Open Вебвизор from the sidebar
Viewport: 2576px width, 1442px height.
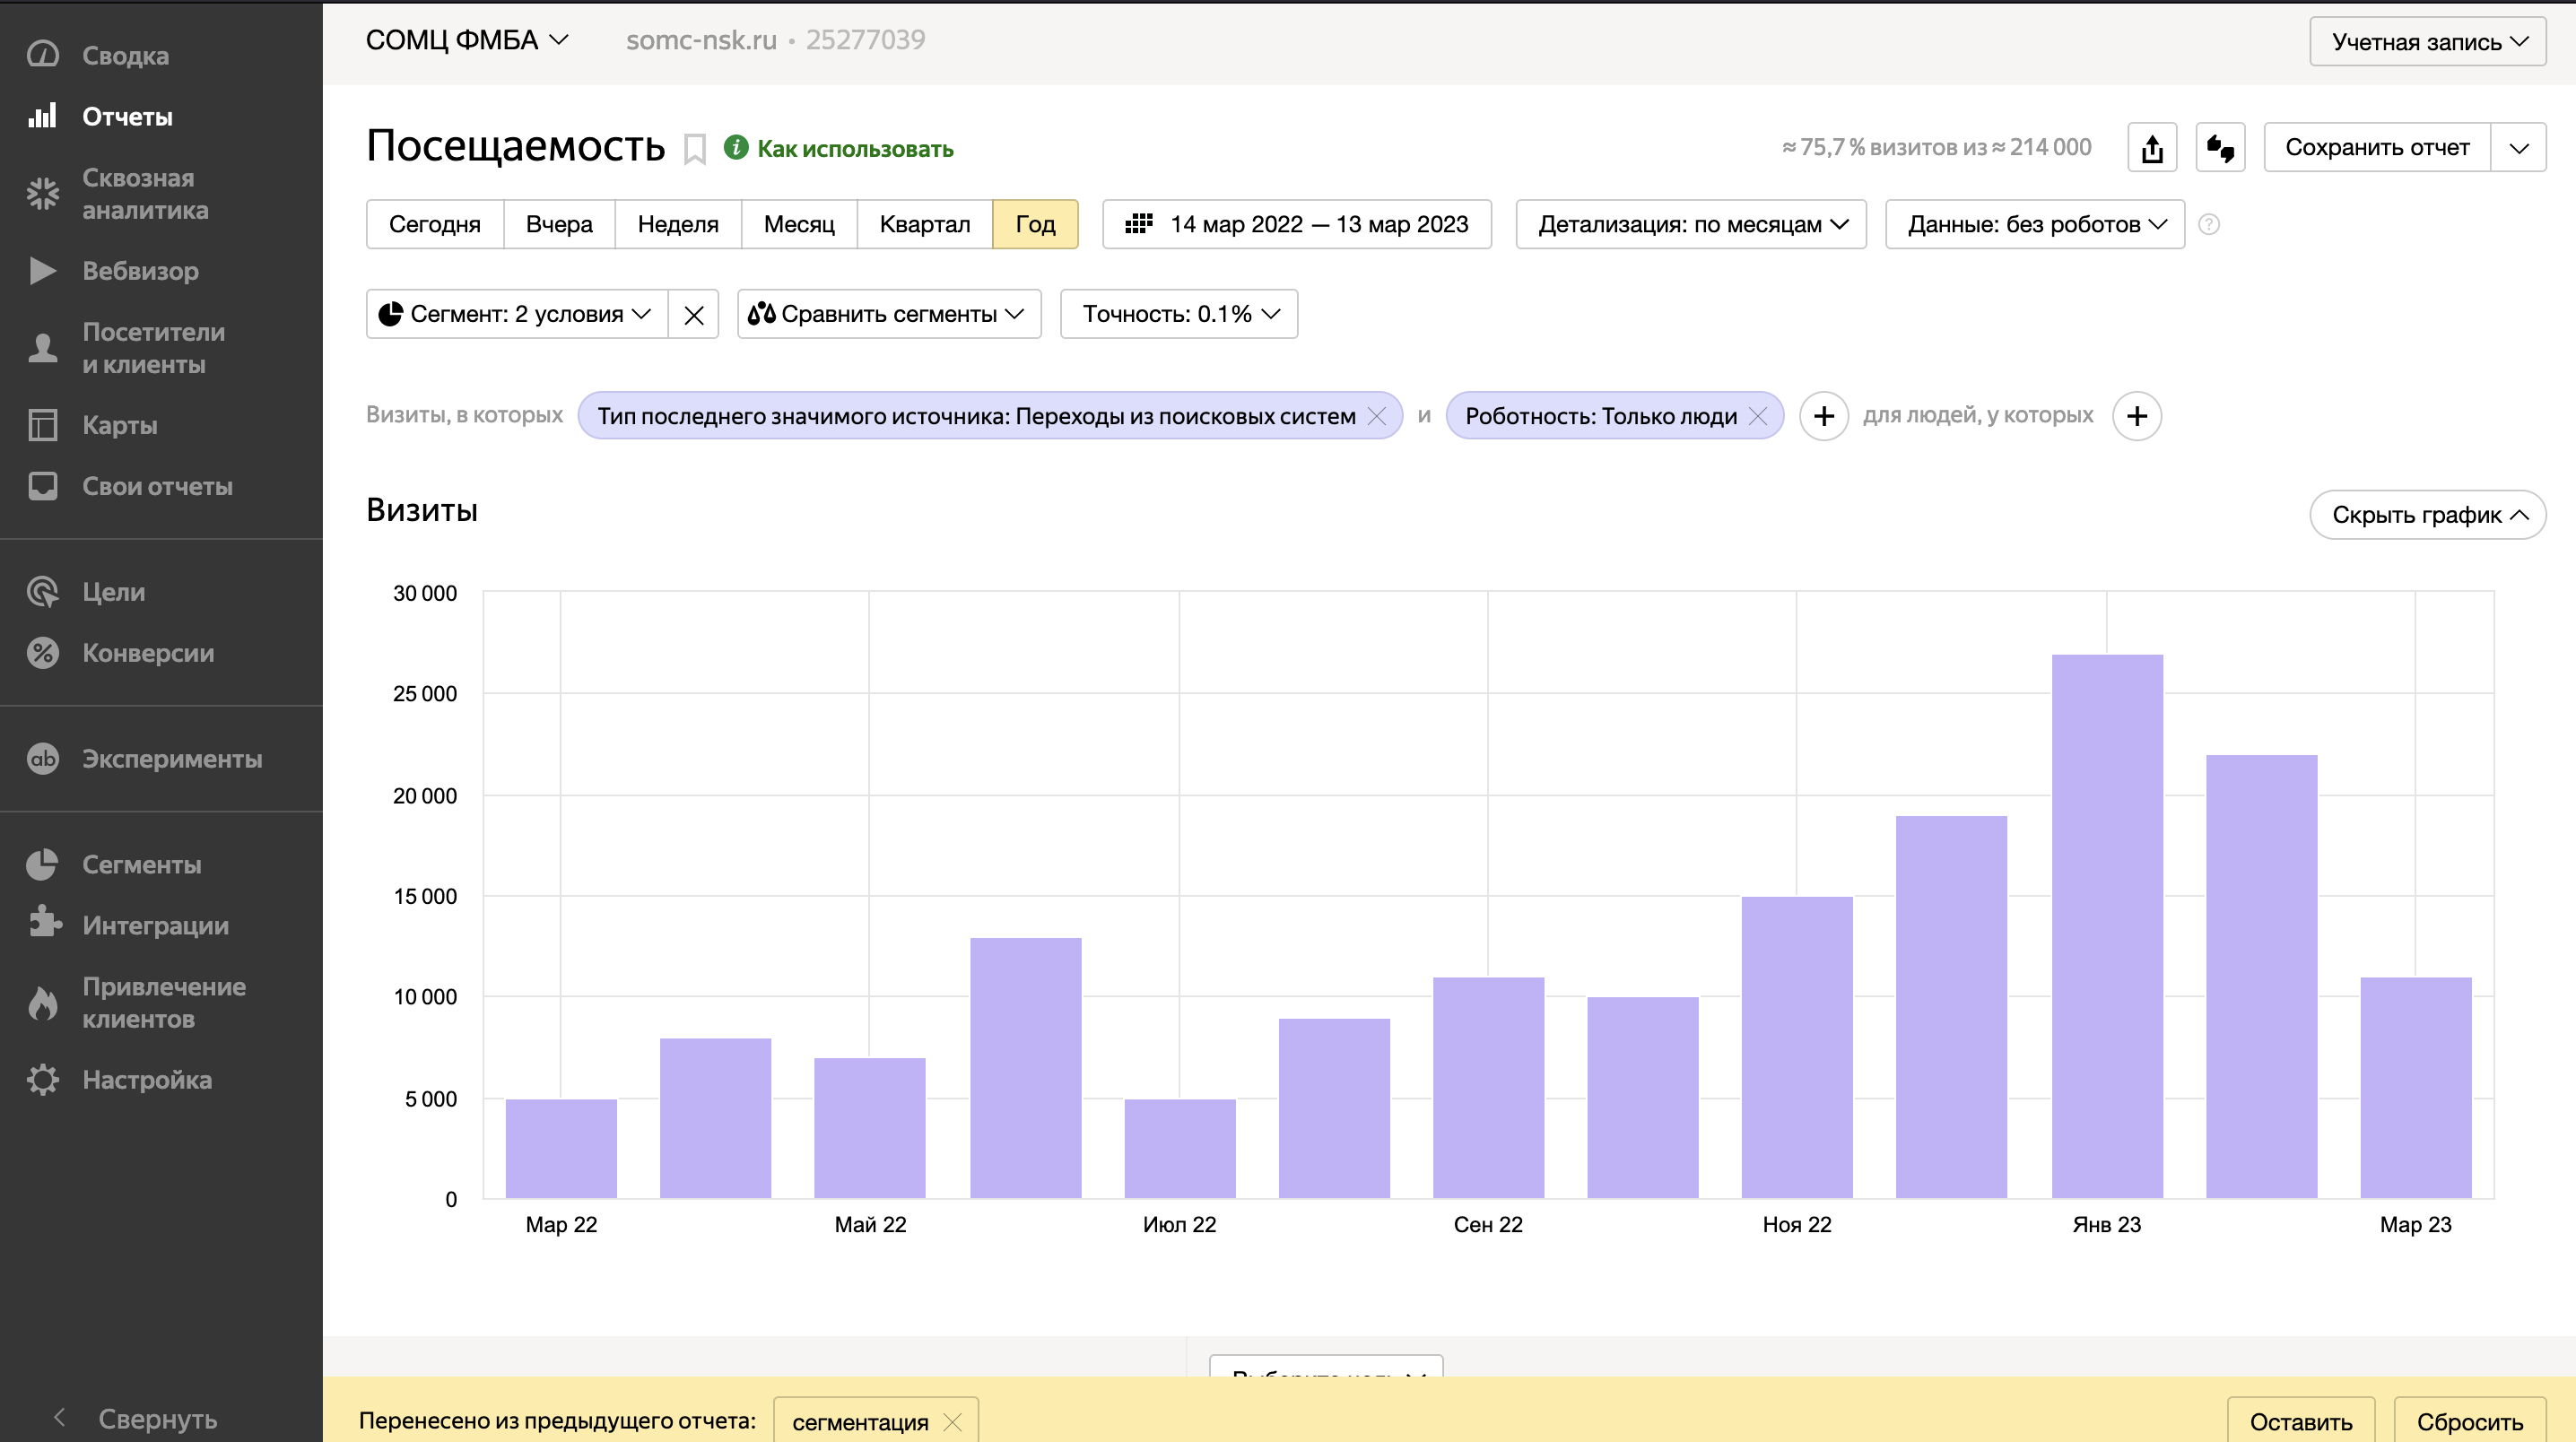pos(140,271)
